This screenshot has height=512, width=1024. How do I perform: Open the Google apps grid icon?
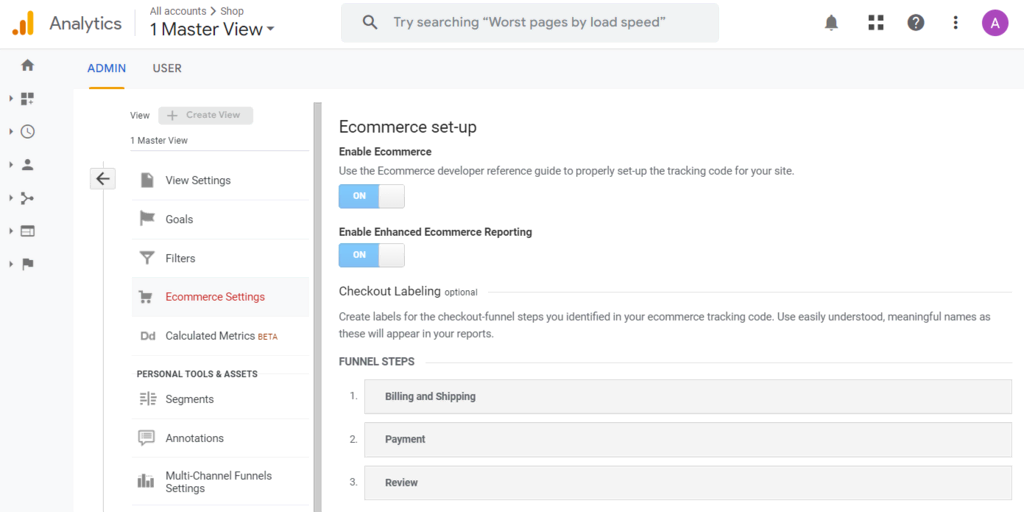(x=876, y=22)
